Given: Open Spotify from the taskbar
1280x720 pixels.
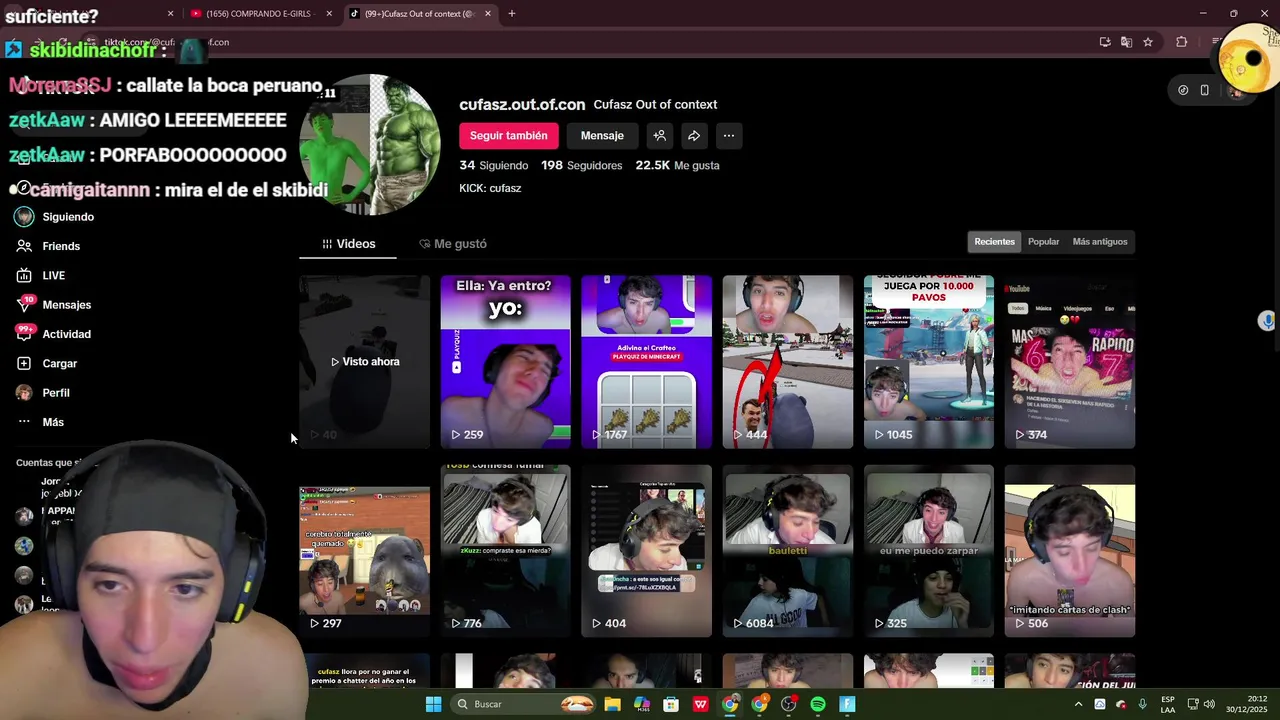Looking at the screenshot, I should tap(818, 704).
